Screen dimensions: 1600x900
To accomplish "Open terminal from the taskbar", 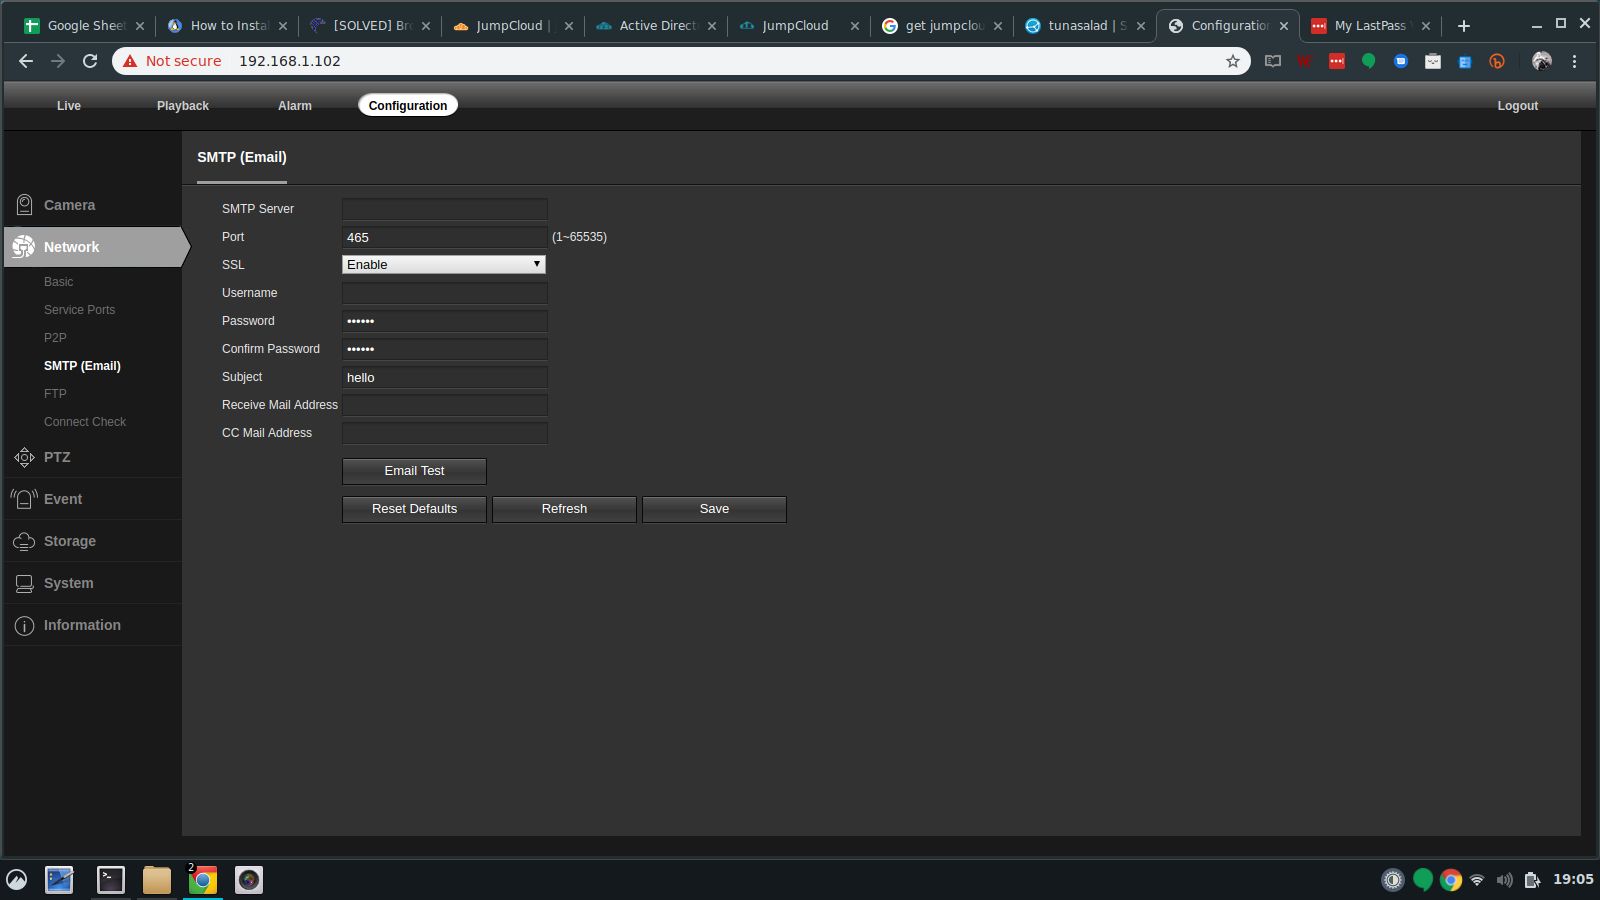I will click(110, 880).
